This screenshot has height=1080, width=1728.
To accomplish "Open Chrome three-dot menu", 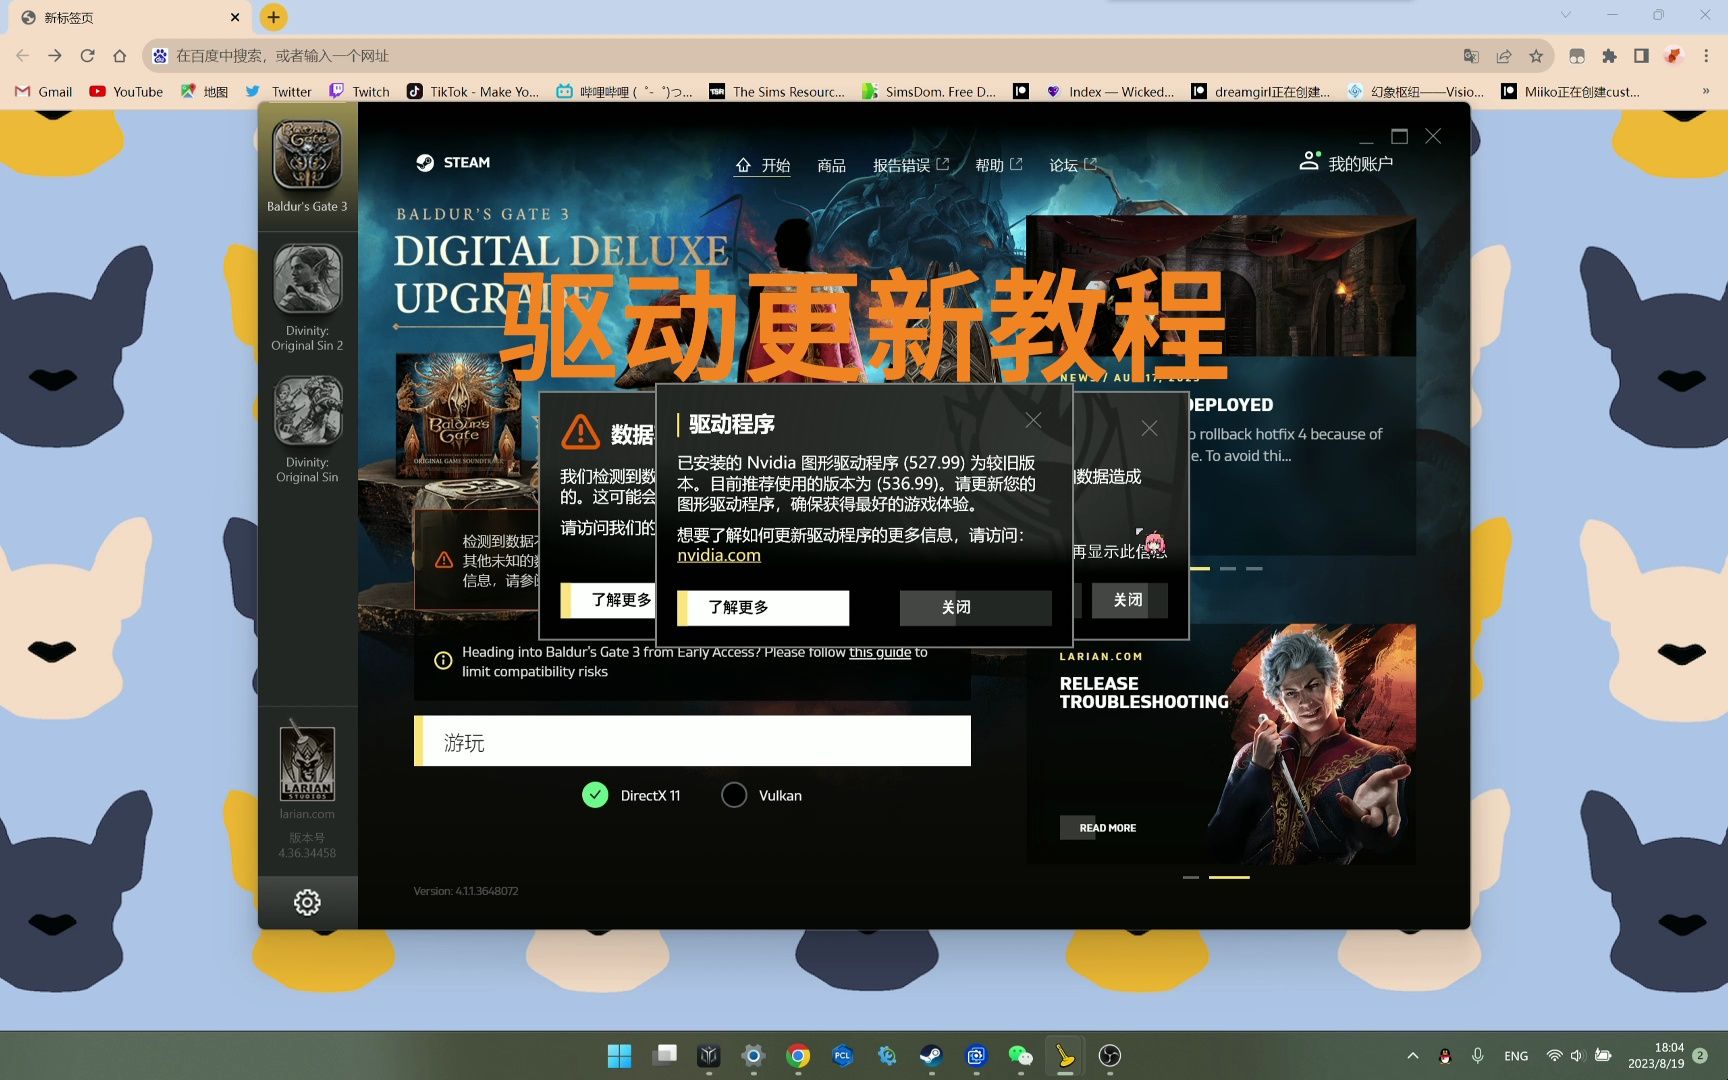I will click(1706, 56).
